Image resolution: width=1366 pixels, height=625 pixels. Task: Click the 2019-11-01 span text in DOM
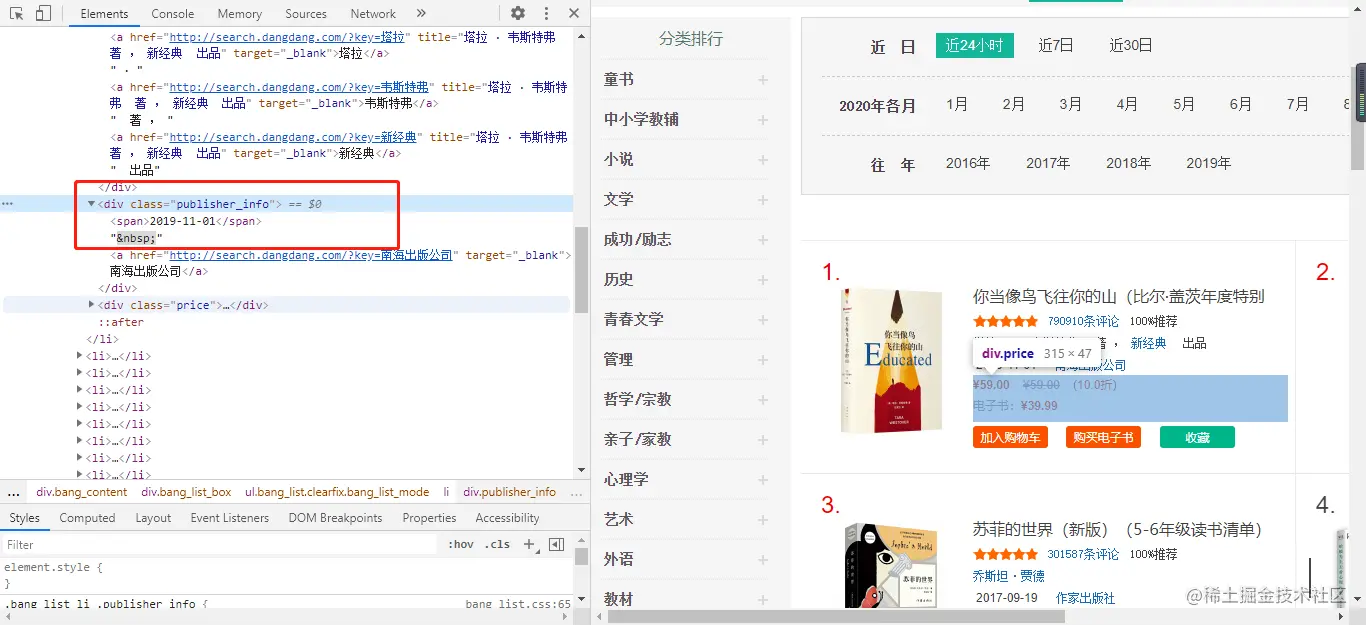click(182, 221)
